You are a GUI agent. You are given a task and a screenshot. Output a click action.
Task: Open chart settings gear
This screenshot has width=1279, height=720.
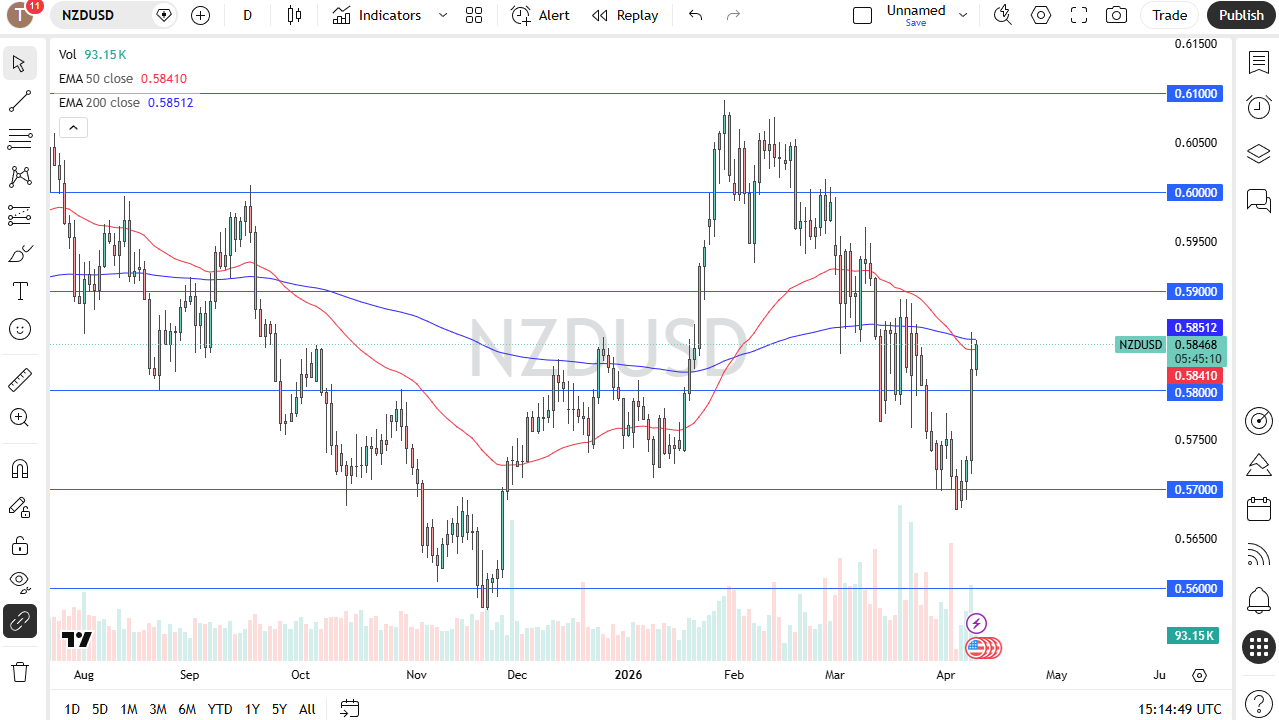[1040, 15]
